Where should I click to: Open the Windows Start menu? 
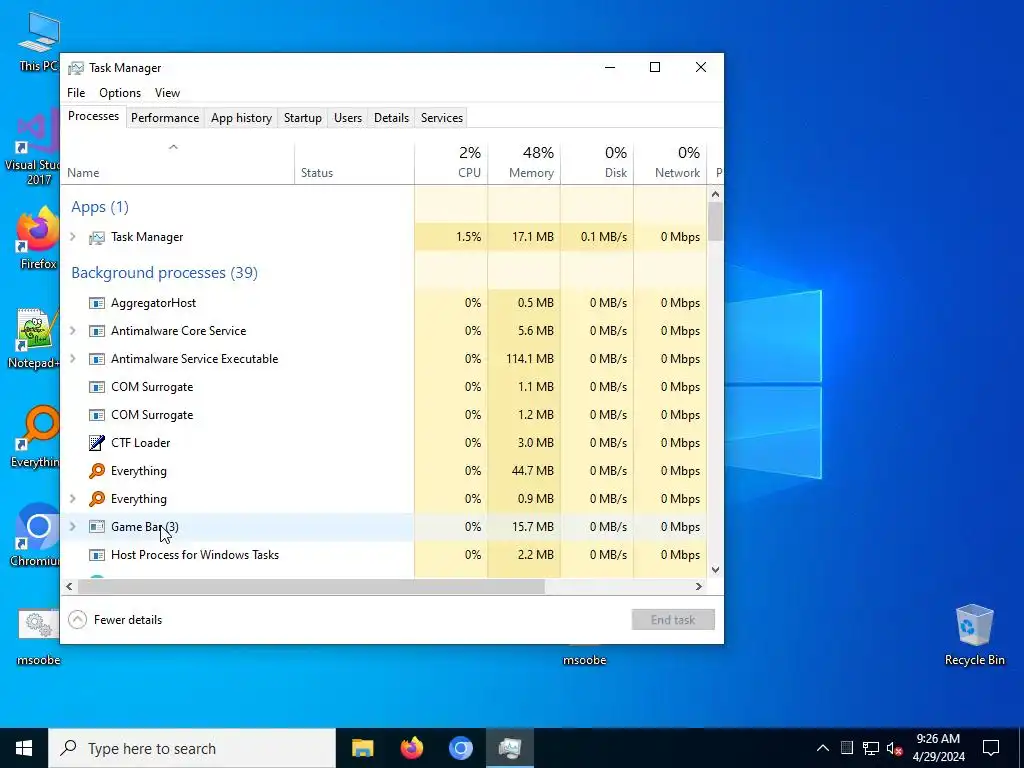(24, 748)
